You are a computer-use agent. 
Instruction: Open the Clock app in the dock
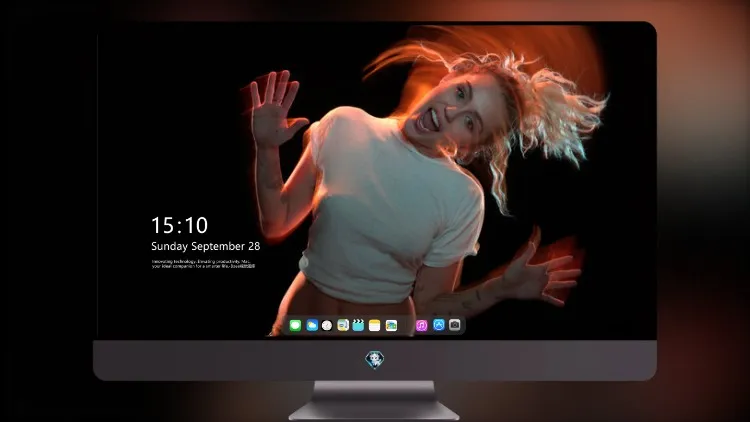coord(327,326)
